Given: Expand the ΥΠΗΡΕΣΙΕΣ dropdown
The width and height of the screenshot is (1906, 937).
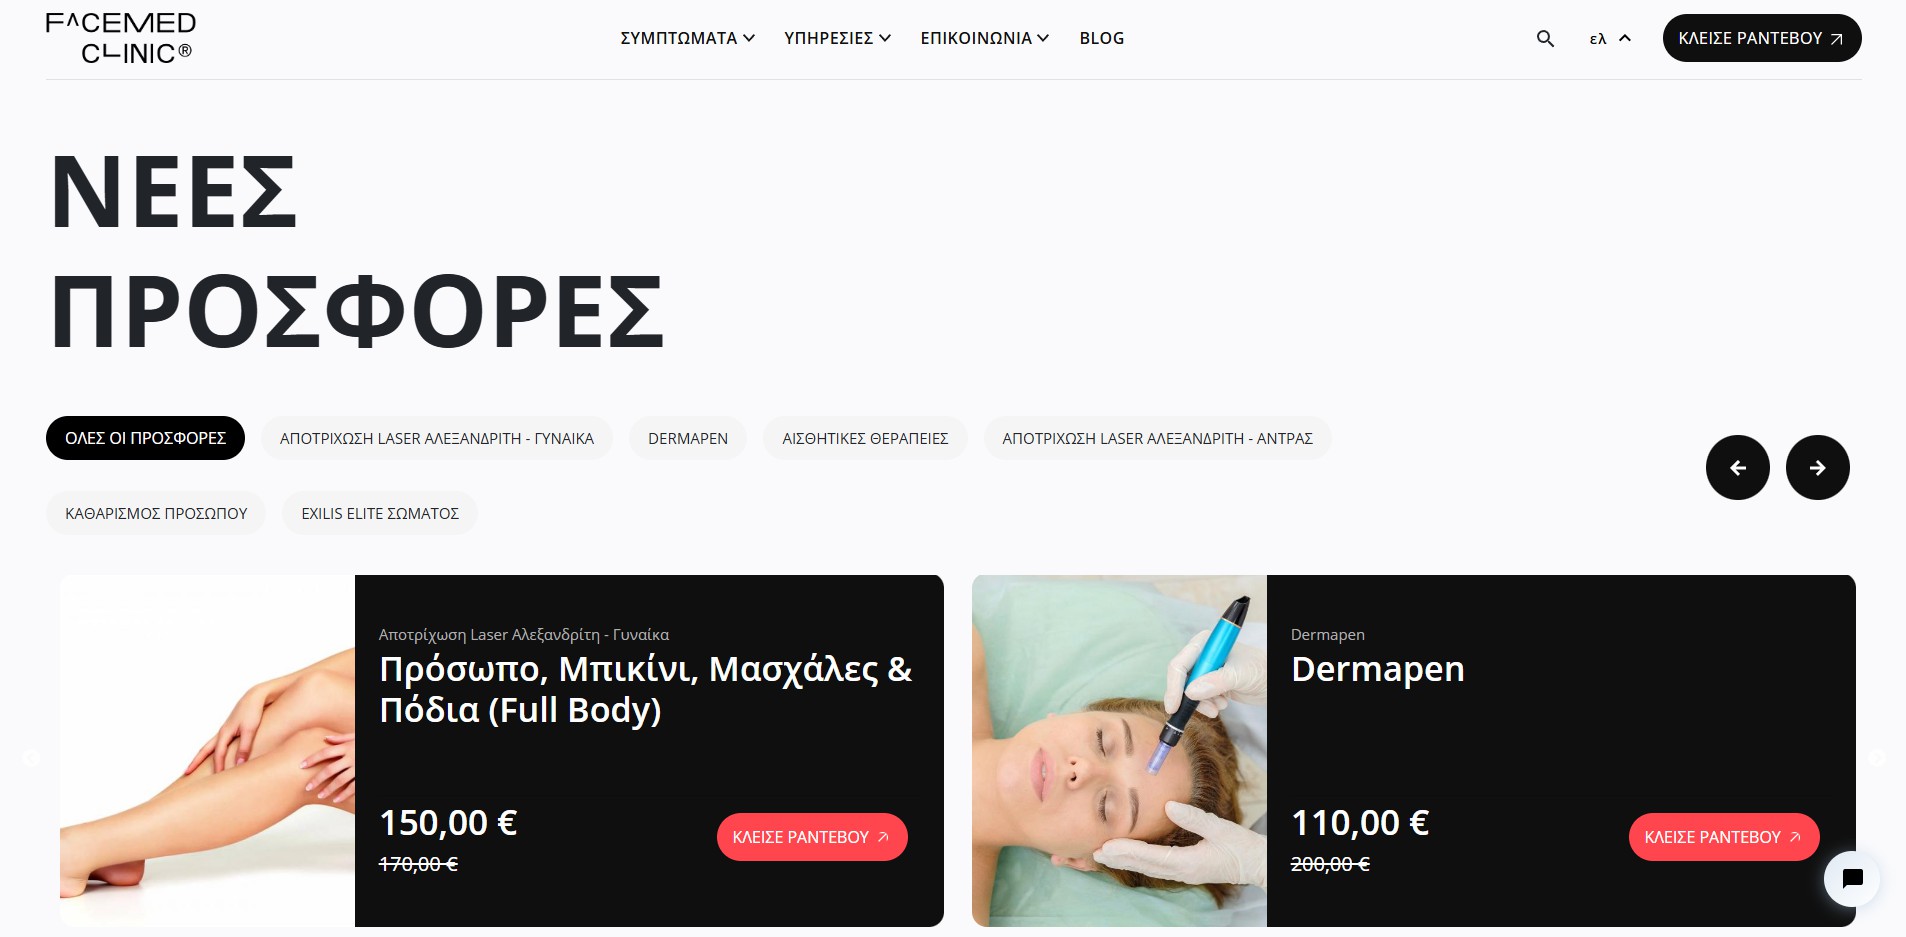Looking at the screenshot, I should click(837, 38).
